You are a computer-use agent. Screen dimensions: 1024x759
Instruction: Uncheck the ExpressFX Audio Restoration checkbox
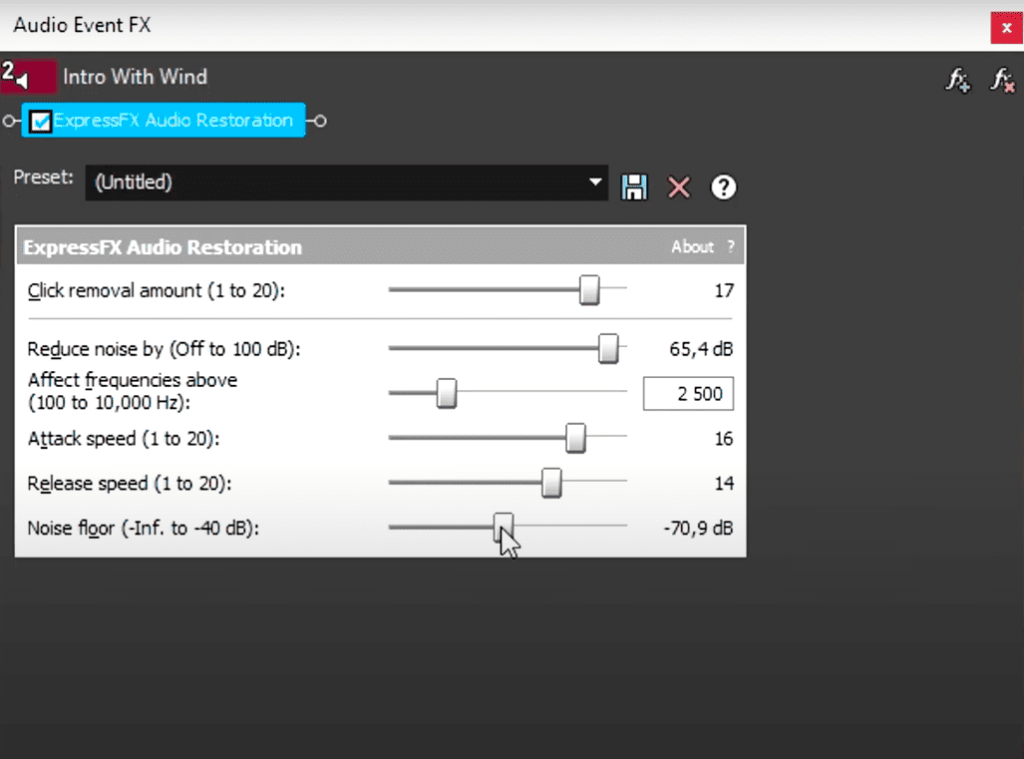tap(40, 121)
